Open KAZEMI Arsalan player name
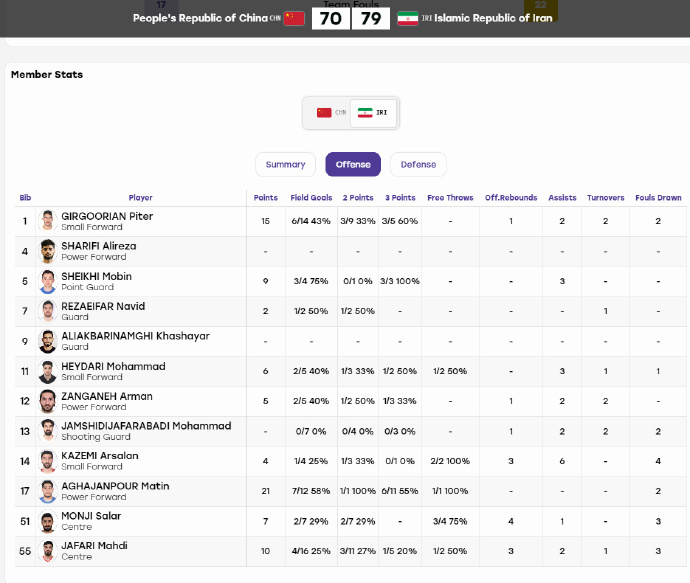Screen dimensions: 690x583 click(x=100, y=456)
